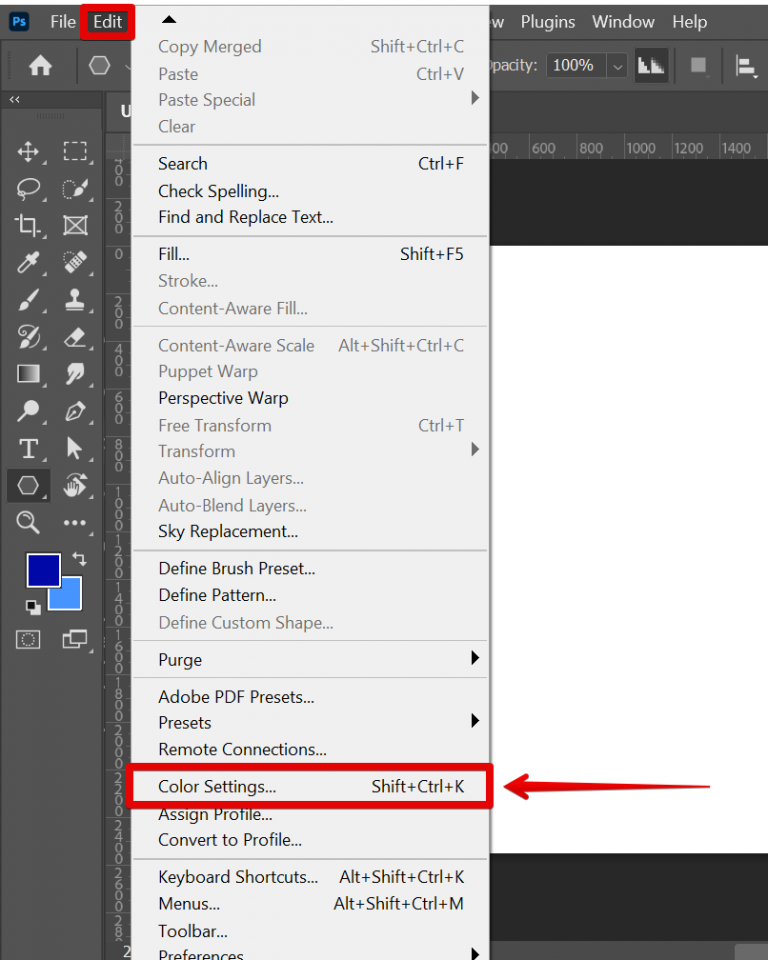The height and width of the screenshot is (960, 768).
Task: Expand the Presets submenu
Action: tap(475, 722)
